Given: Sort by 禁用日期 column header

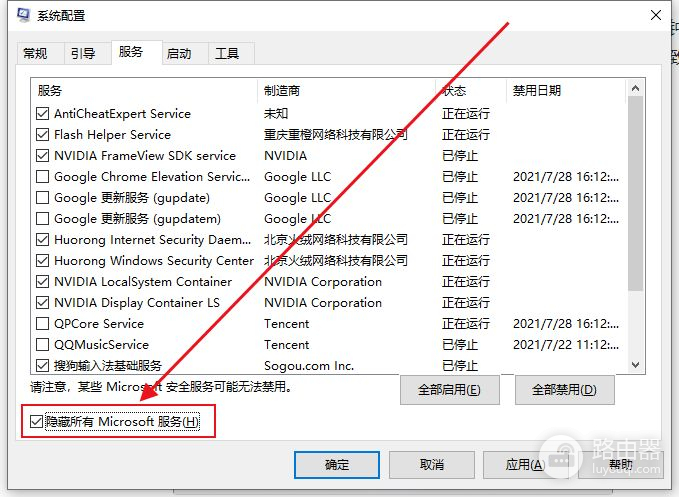Looking at the screenshot, I should (x=566, y=91).
